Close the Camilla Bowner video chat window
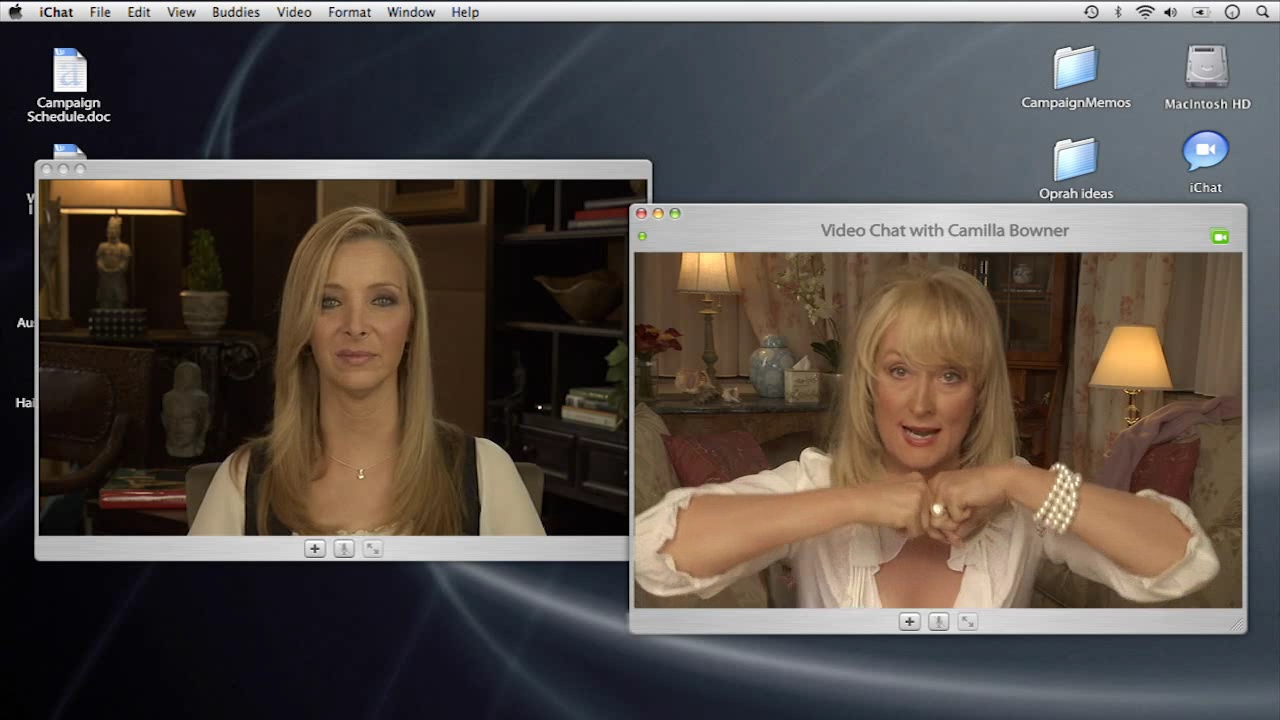The width and height of the screenshot is (1280, 720). [x=642, y=213]
